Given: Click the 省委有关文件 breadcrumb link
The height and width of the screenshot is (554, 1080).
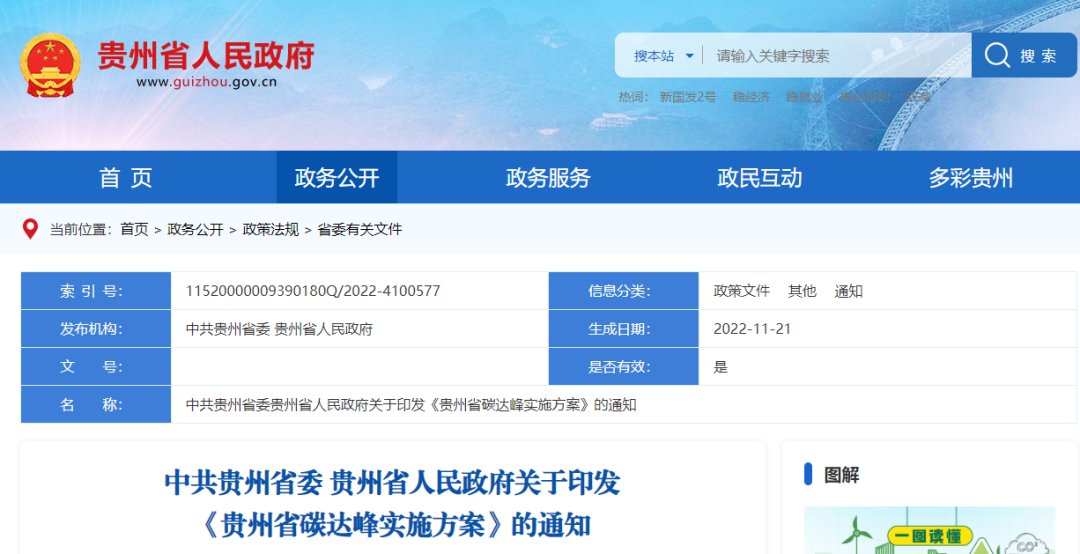Looking at the screenshot, I should click(x=359, y=229).
